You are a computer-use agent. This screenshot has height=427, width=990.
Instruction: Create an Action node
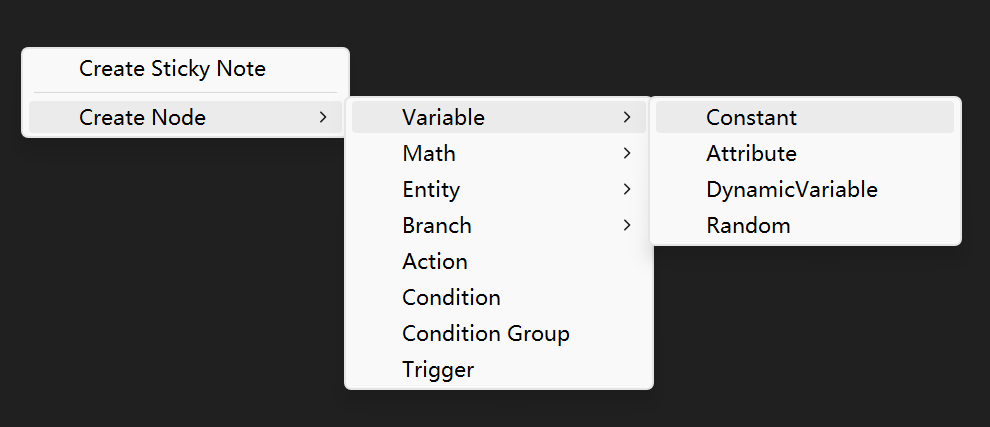point(435,261)
